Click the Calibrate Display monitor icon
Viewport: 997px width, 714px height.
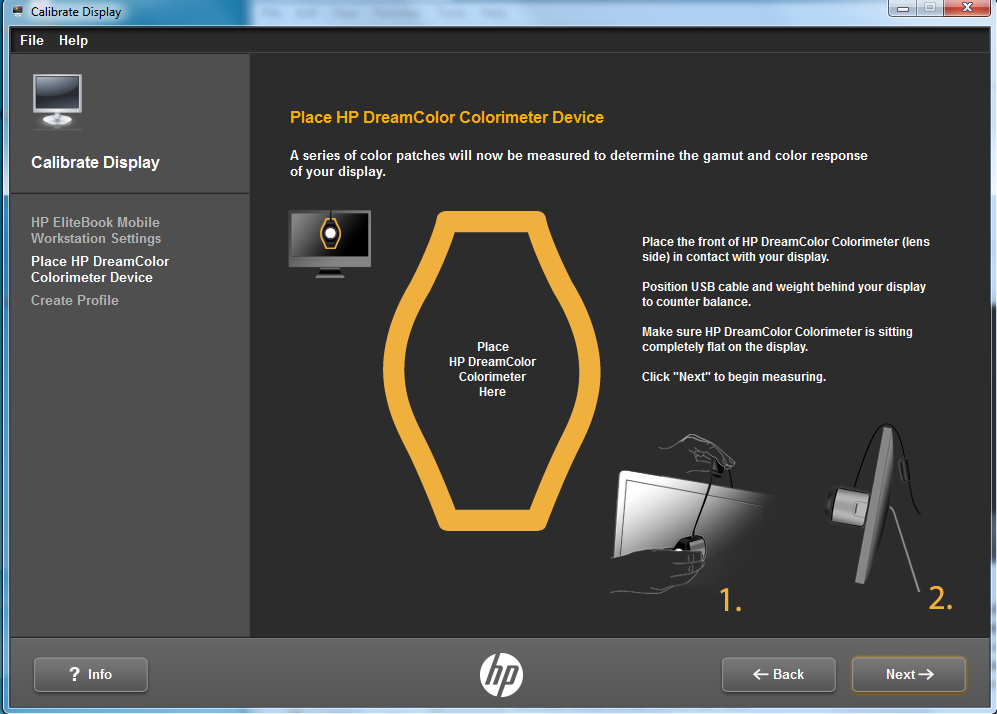(56, 100)
